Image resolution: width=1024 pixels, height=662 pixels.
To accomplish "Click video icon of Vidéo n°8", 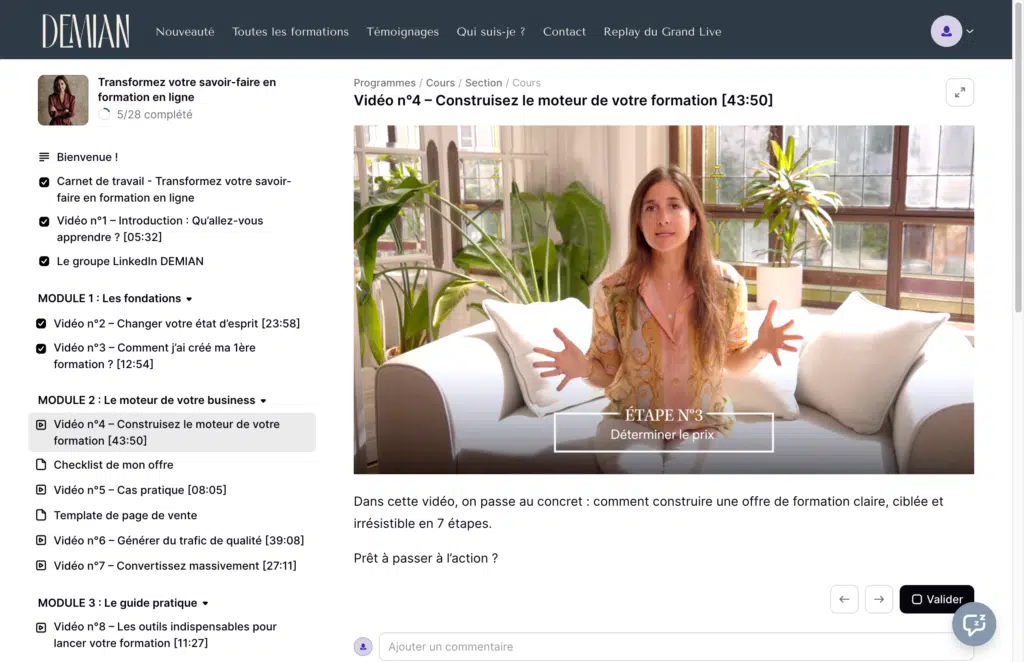I will [41, 627].
